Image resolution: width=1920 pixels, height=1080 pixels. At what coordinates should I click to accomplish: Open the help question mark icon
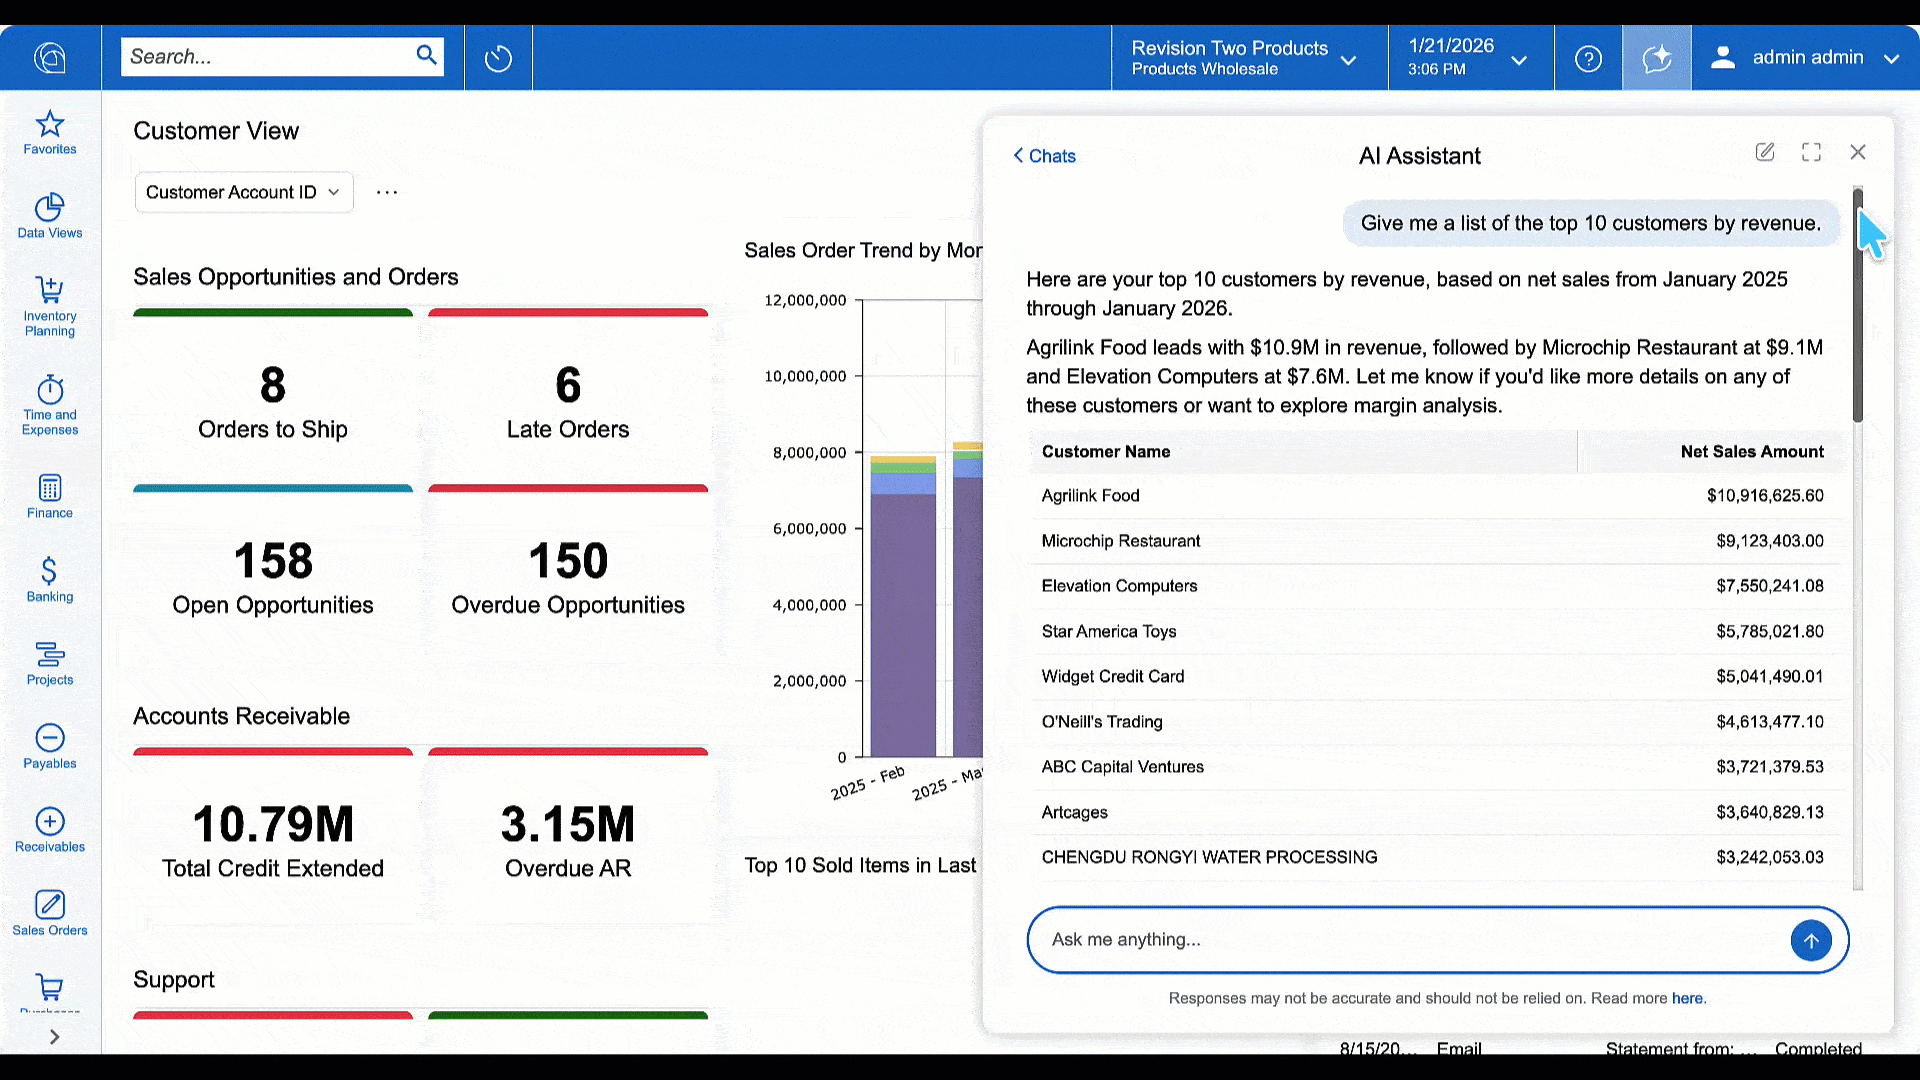coord(1588,58)
